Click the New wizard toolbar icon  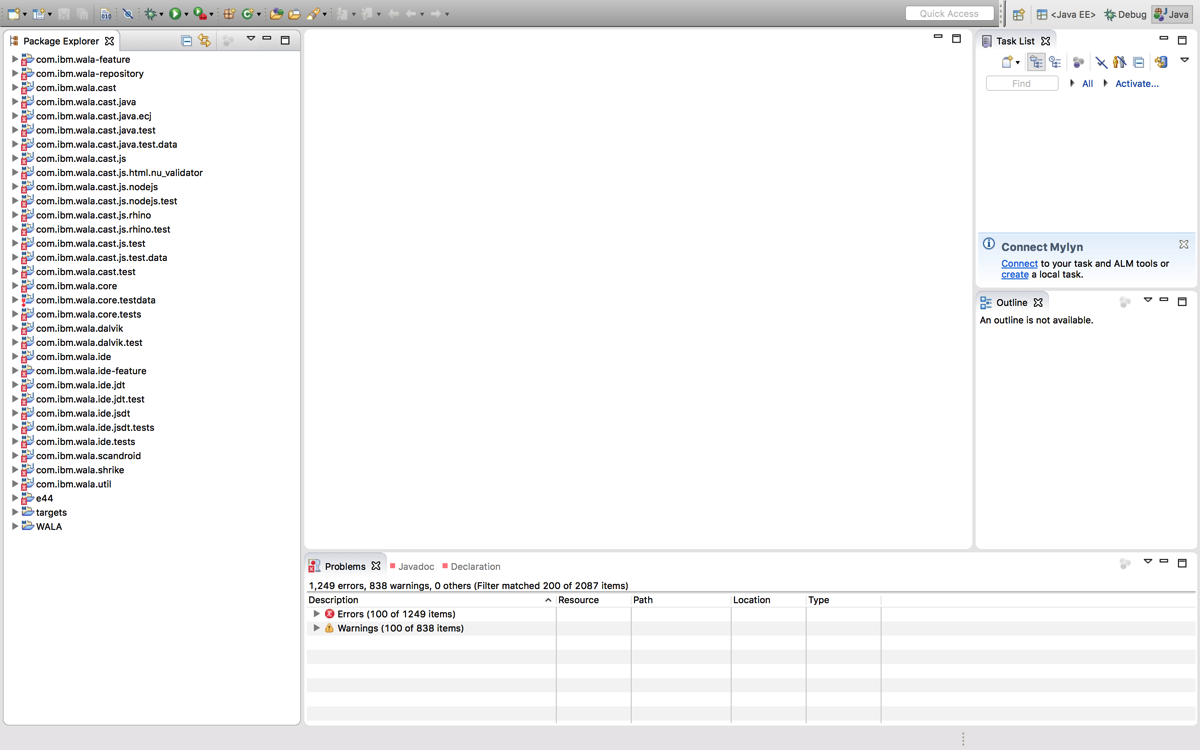coord(13,14)
